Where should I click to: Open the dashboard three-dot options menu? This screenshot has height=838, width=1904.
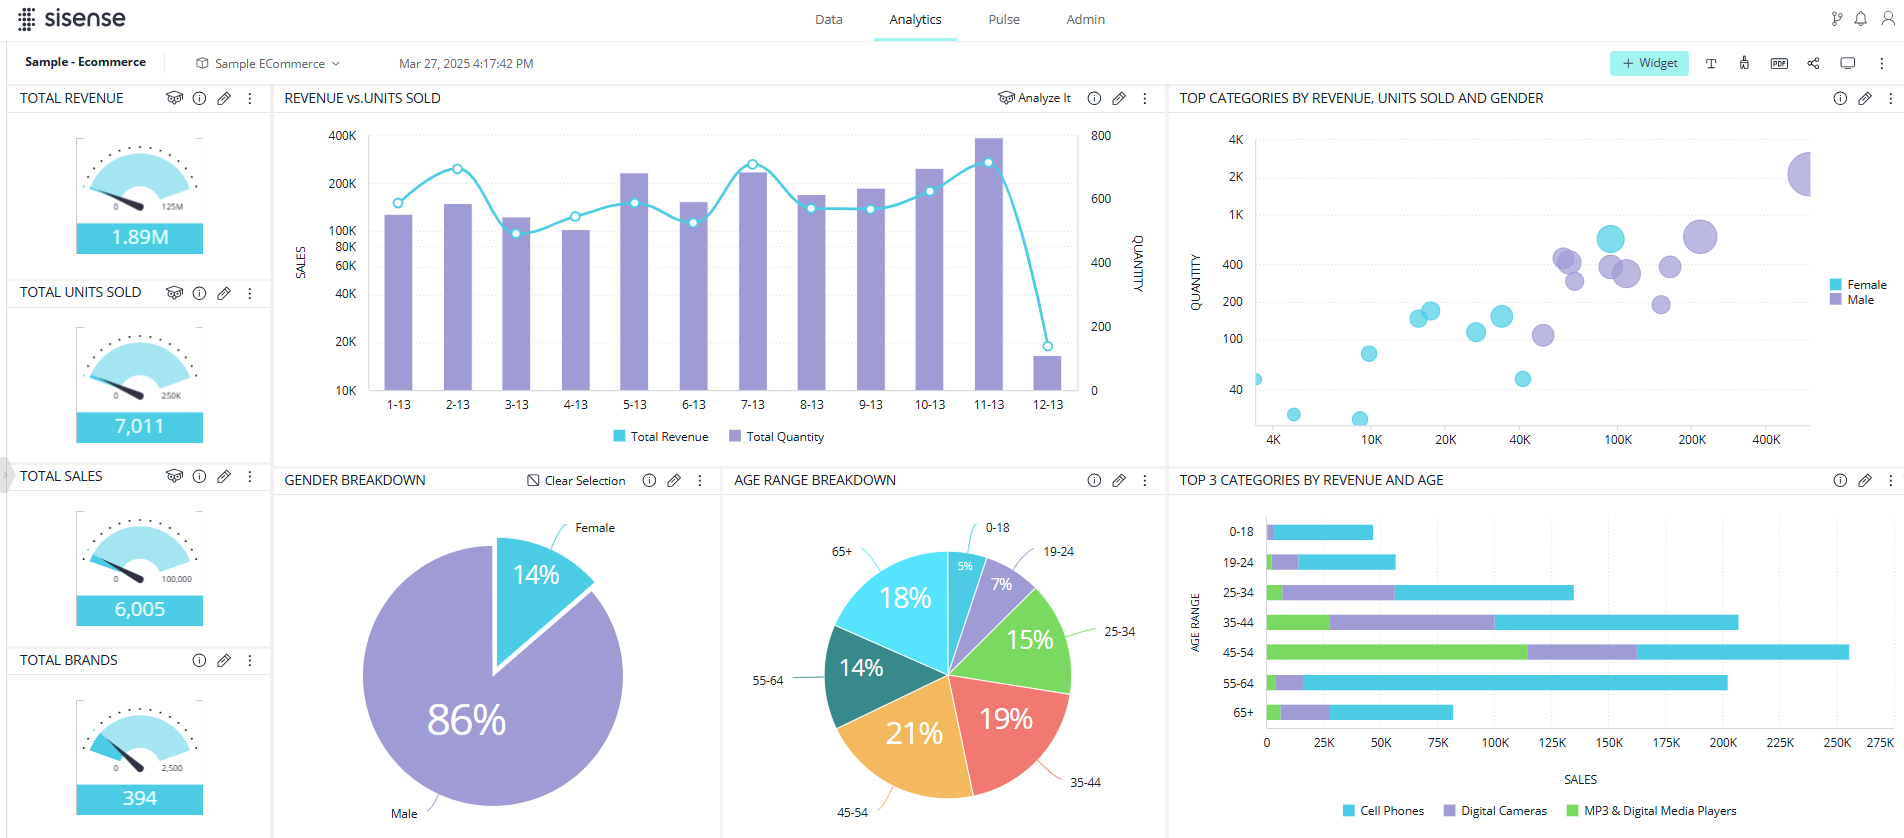click(x=1881, y=63)
